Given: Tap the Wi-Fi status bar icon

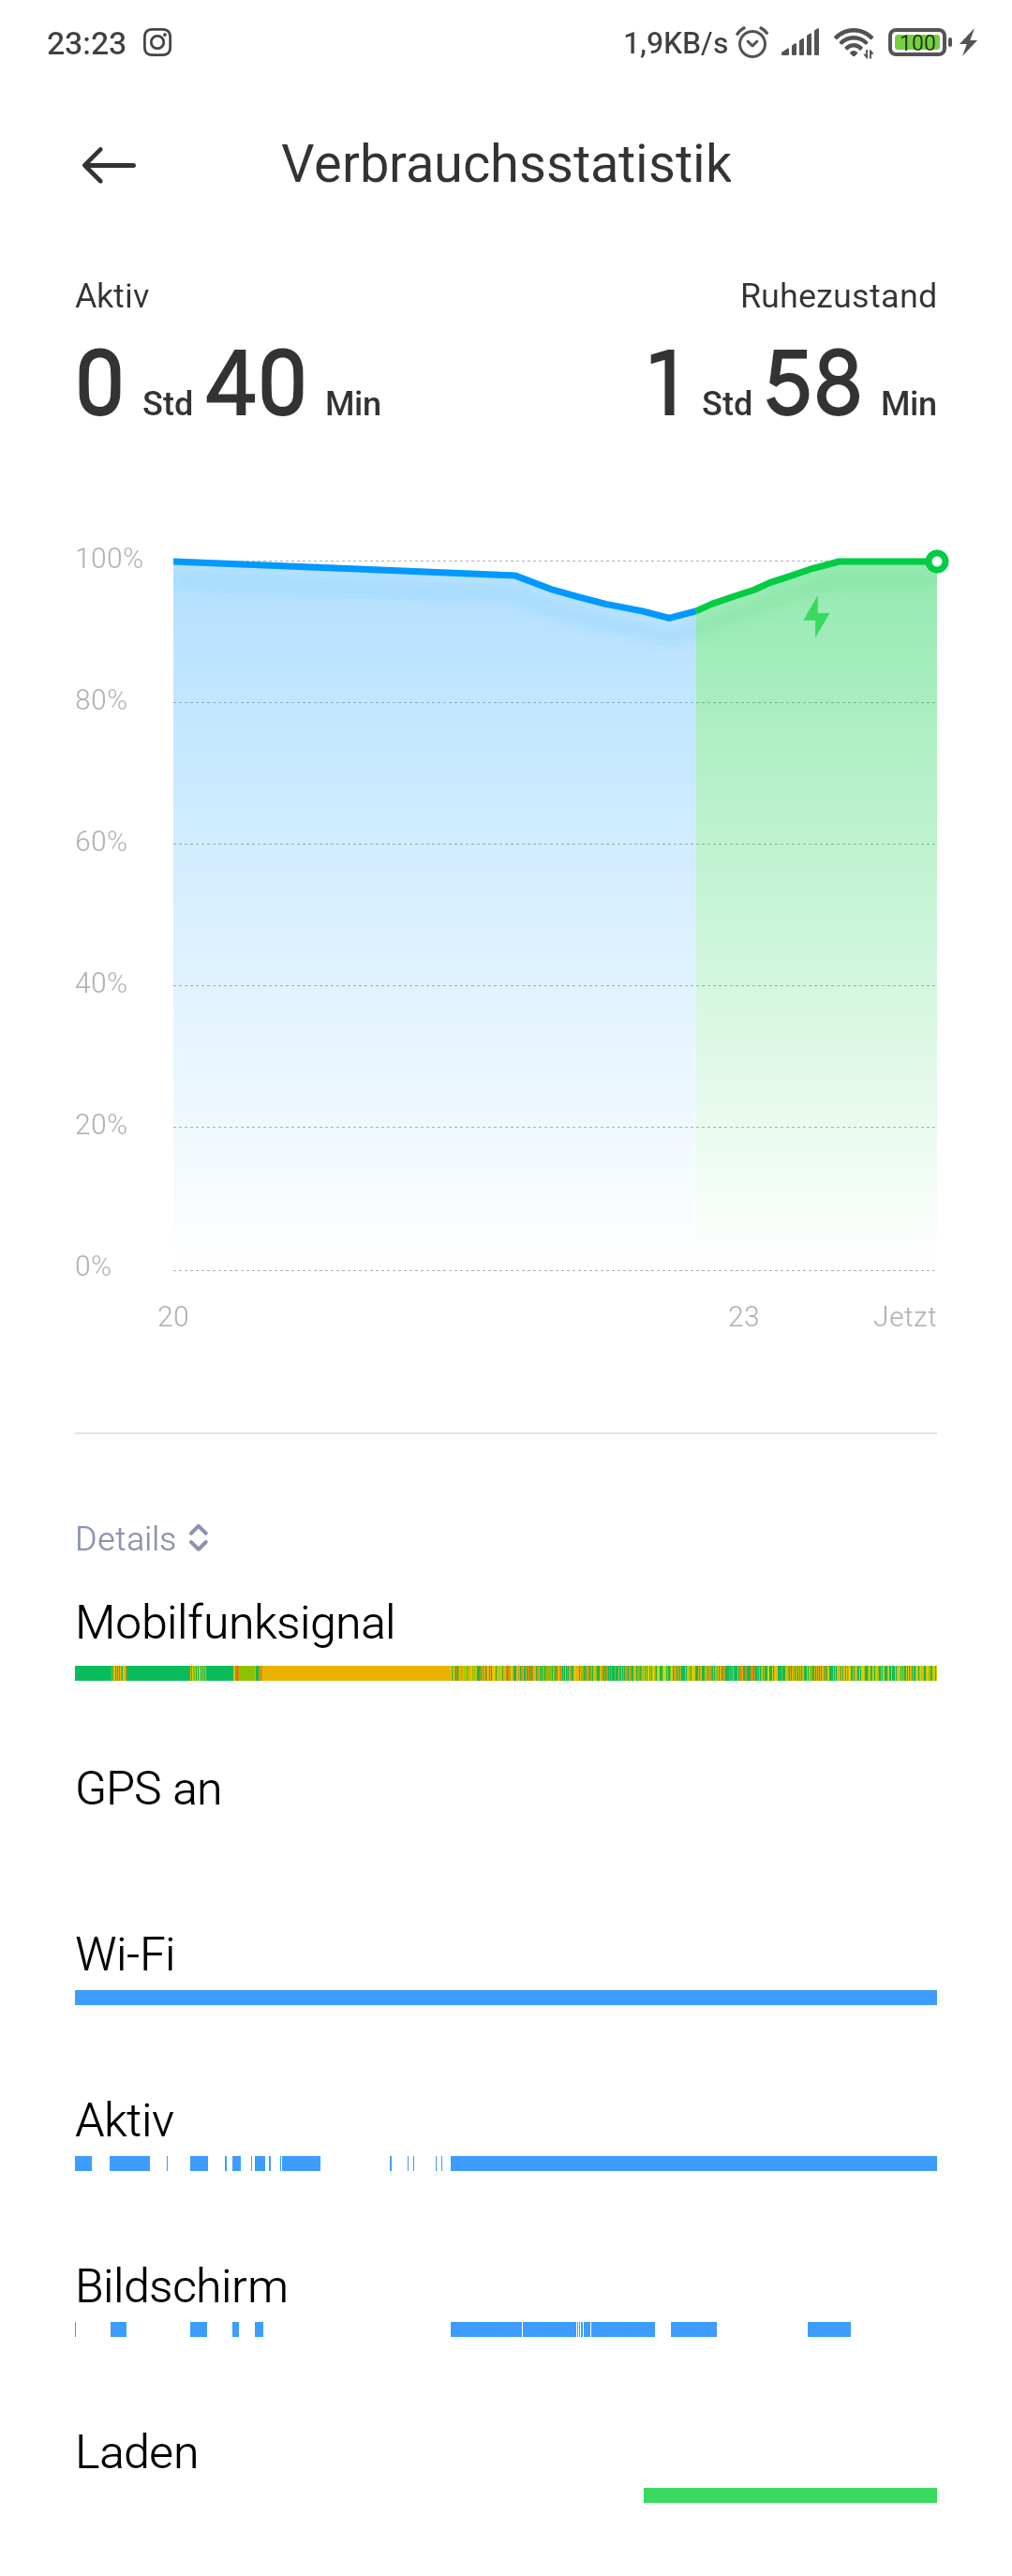Looking at the screenshot, I should (x=854, y=42).
